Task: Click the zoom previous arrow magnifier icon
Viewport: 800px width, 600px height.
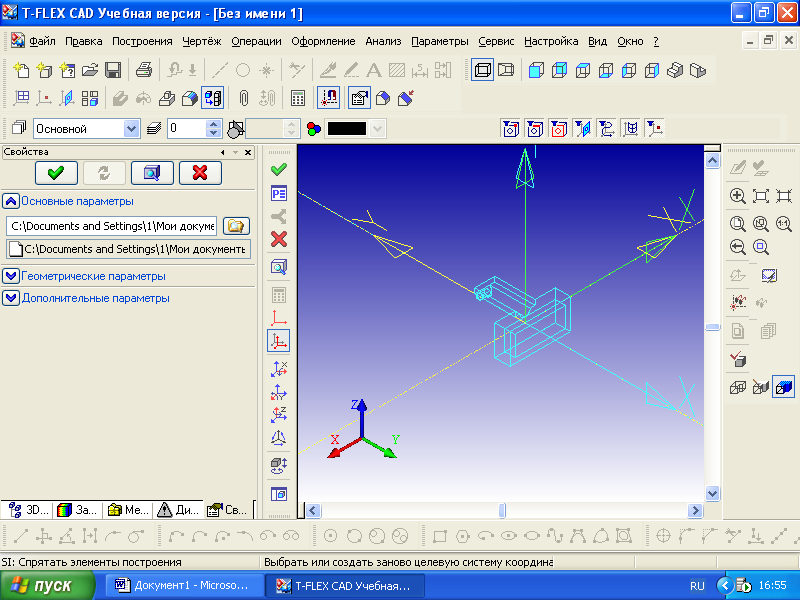Action: point(737,247)
